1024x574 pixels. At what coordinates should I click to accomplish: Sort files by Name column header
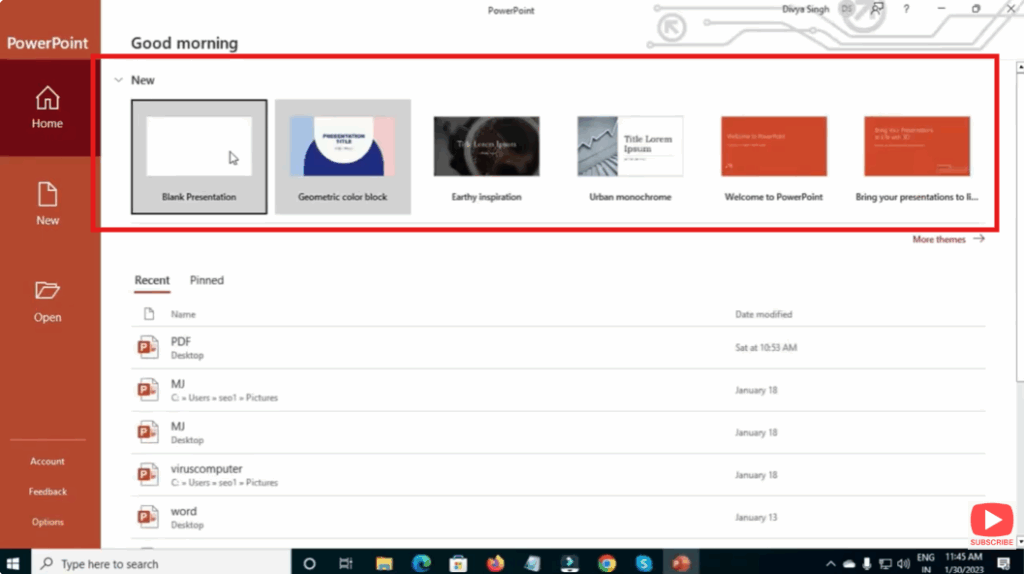pyautogui.click(x=183, y=314)
